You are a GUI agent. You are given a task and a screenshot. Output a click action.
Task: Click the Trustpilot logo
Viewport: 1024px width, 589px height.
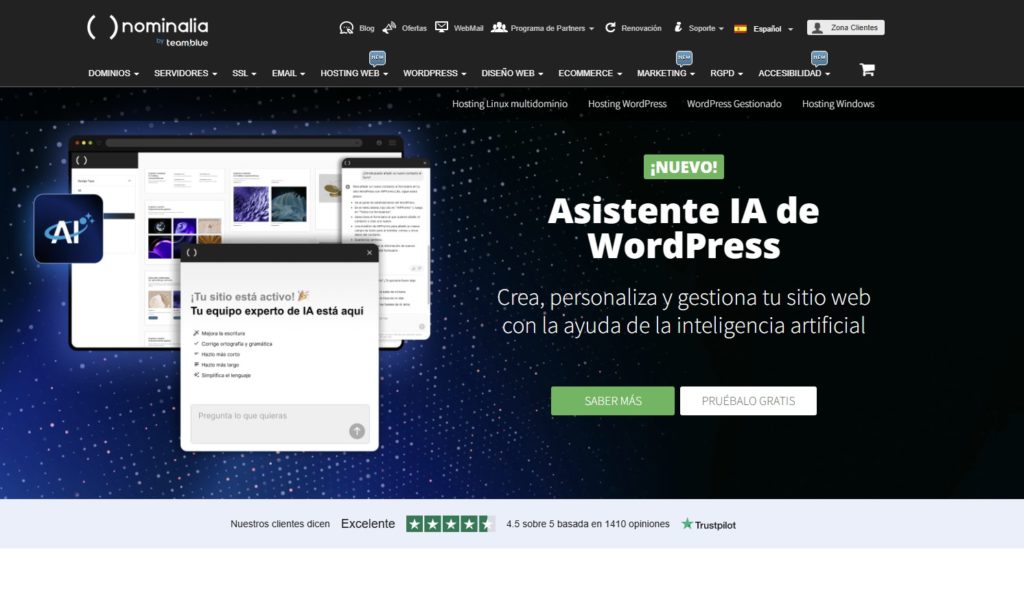[709, 524]
